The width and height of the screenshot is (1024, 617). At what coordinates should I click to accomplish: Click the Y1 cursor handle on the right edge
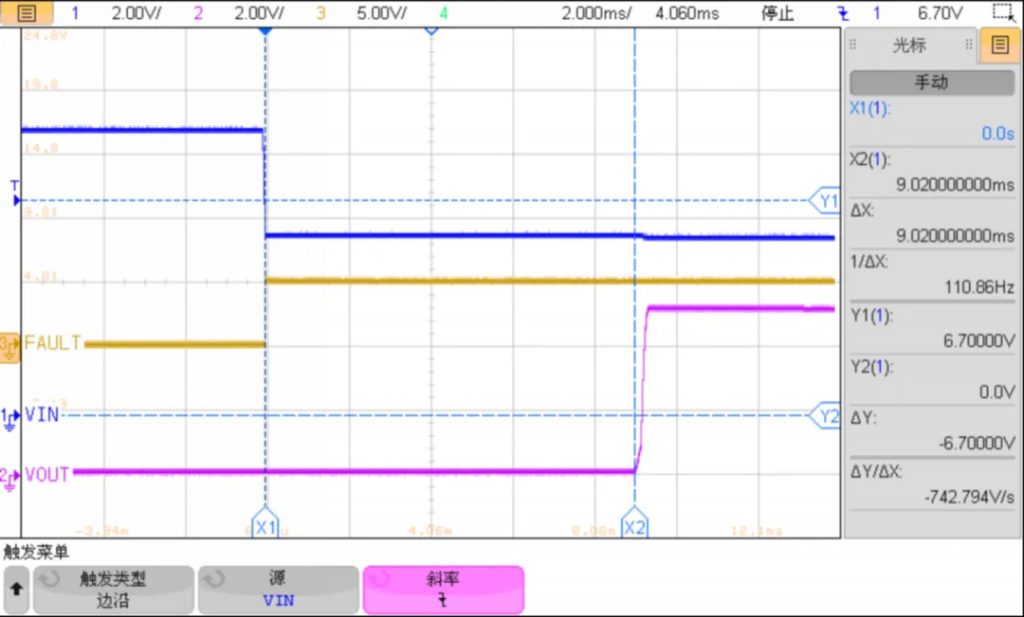tap(827, 201)
